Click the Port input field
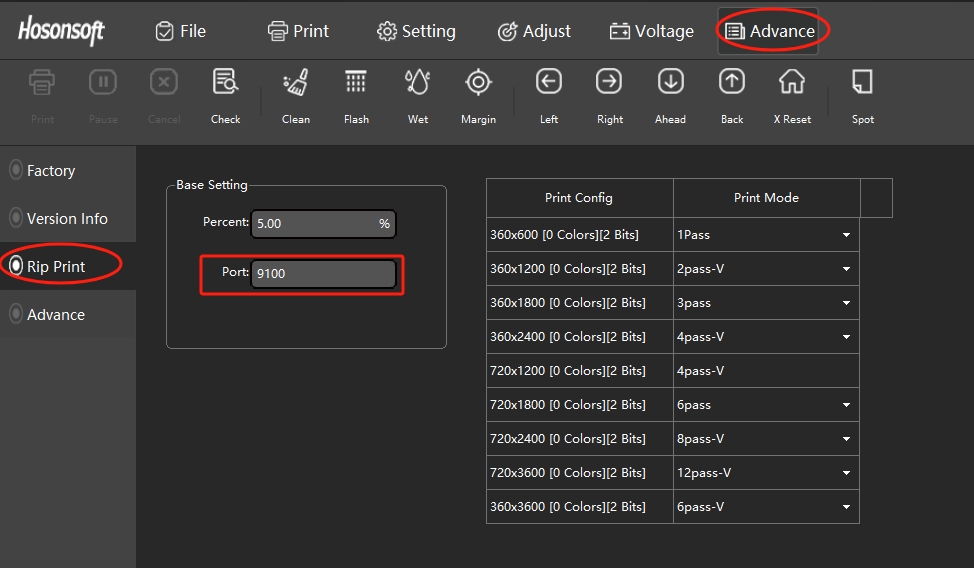The width and height of the screenshot is (974, 568). pyautogui.click(x=322, y=273)
